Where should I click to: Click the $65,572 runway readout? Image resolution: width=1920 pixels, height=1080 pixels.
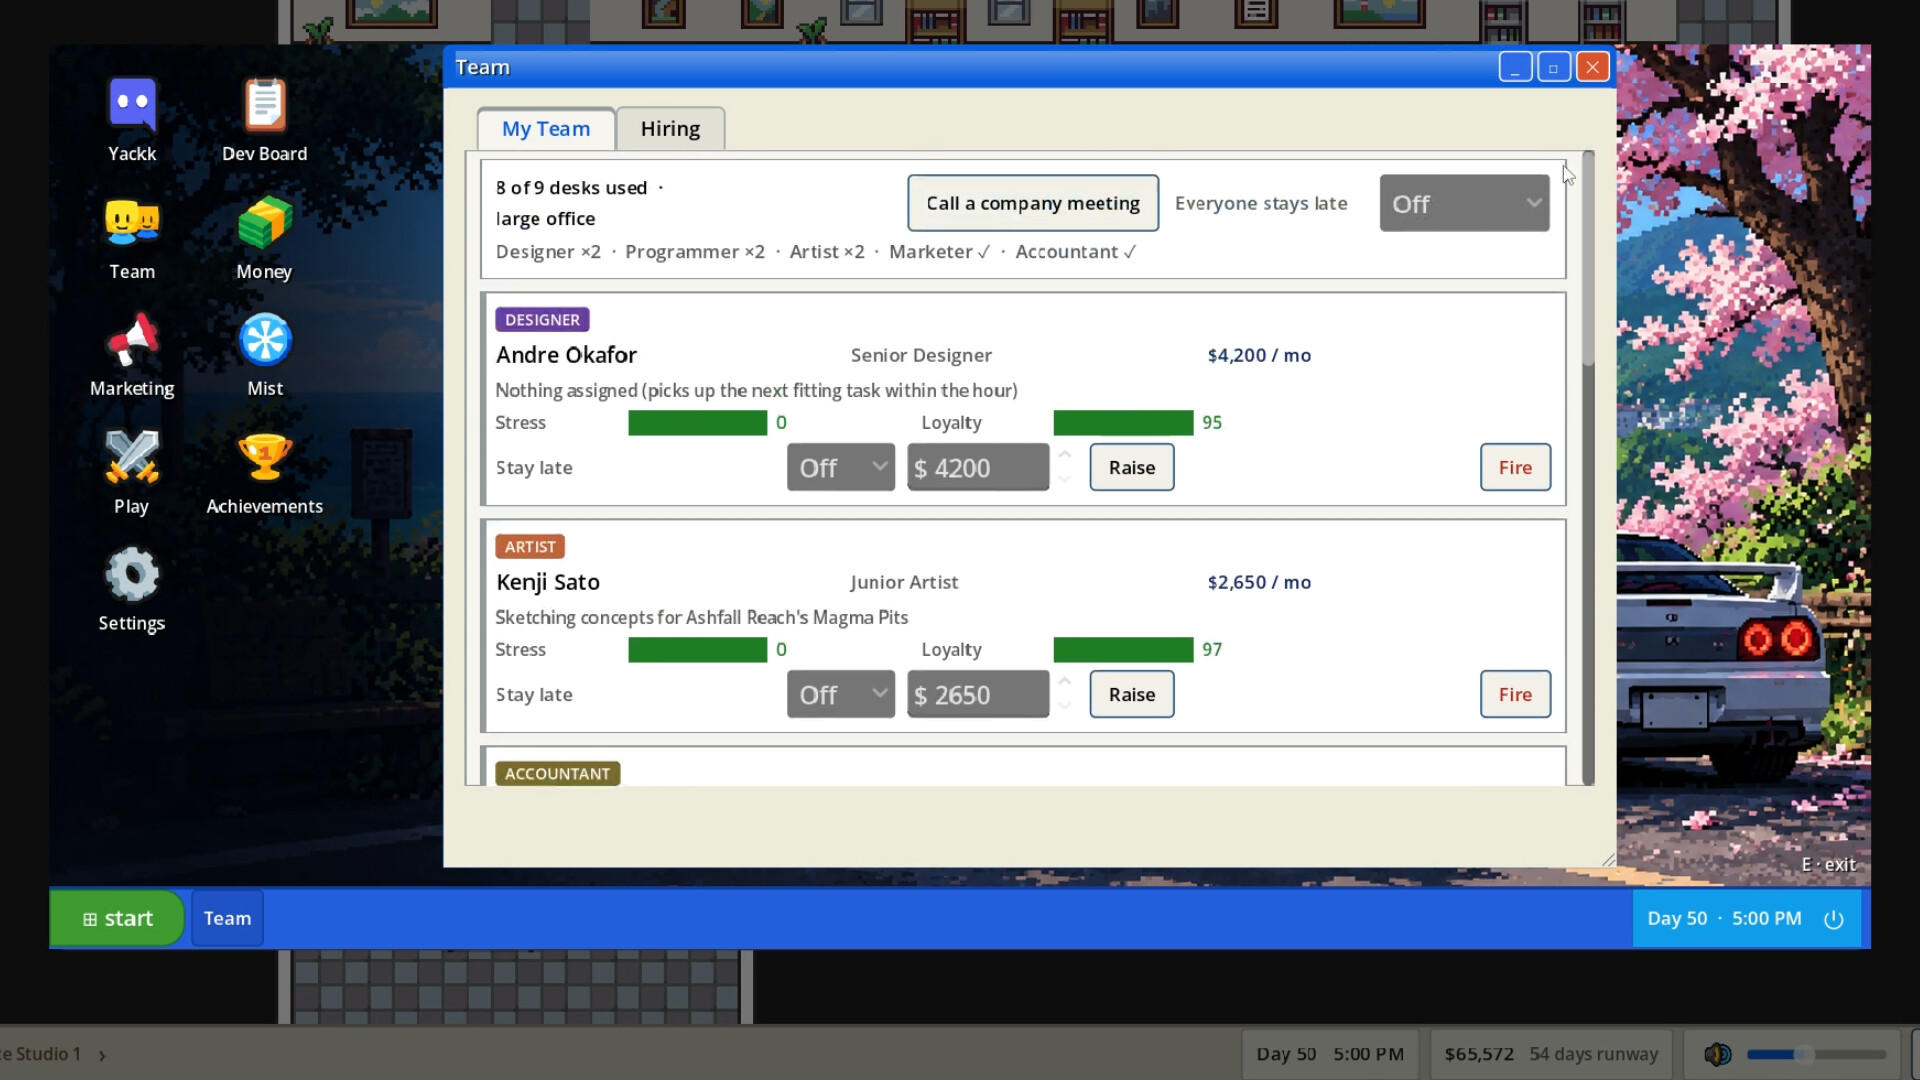pos(1551,1054)
